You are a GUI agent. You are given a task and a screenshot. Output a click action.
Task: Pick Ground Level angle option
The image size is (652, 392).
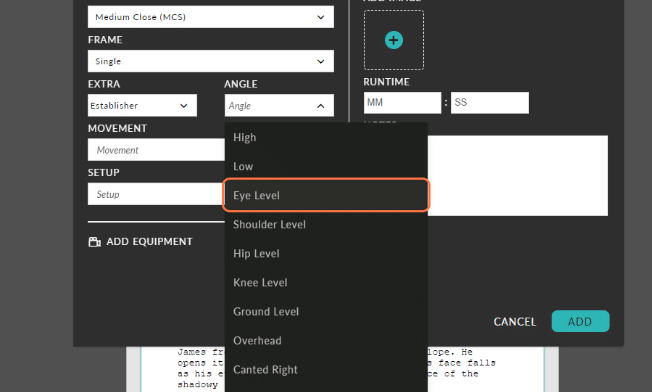coord(326,312)
